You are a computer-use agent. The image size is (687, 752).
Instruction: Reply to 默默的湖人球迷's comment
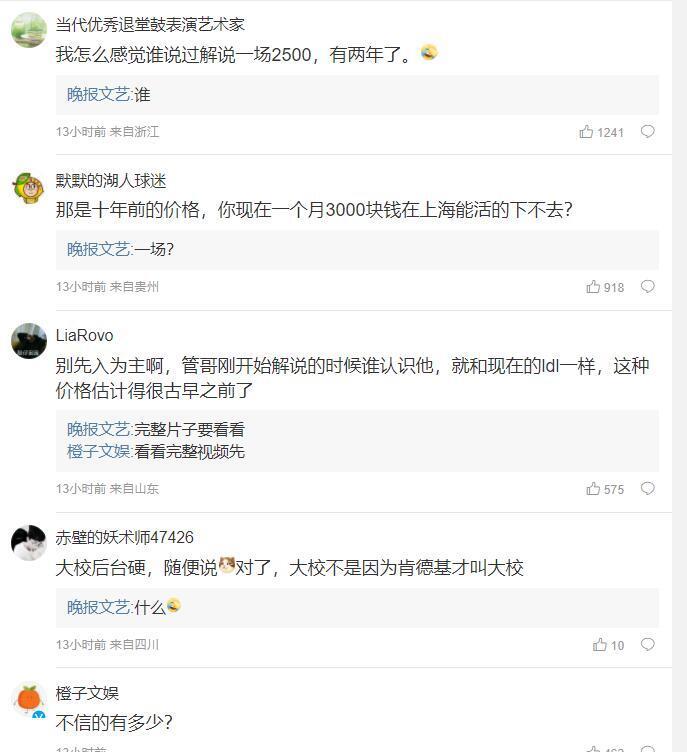click(x=647, y=287)
